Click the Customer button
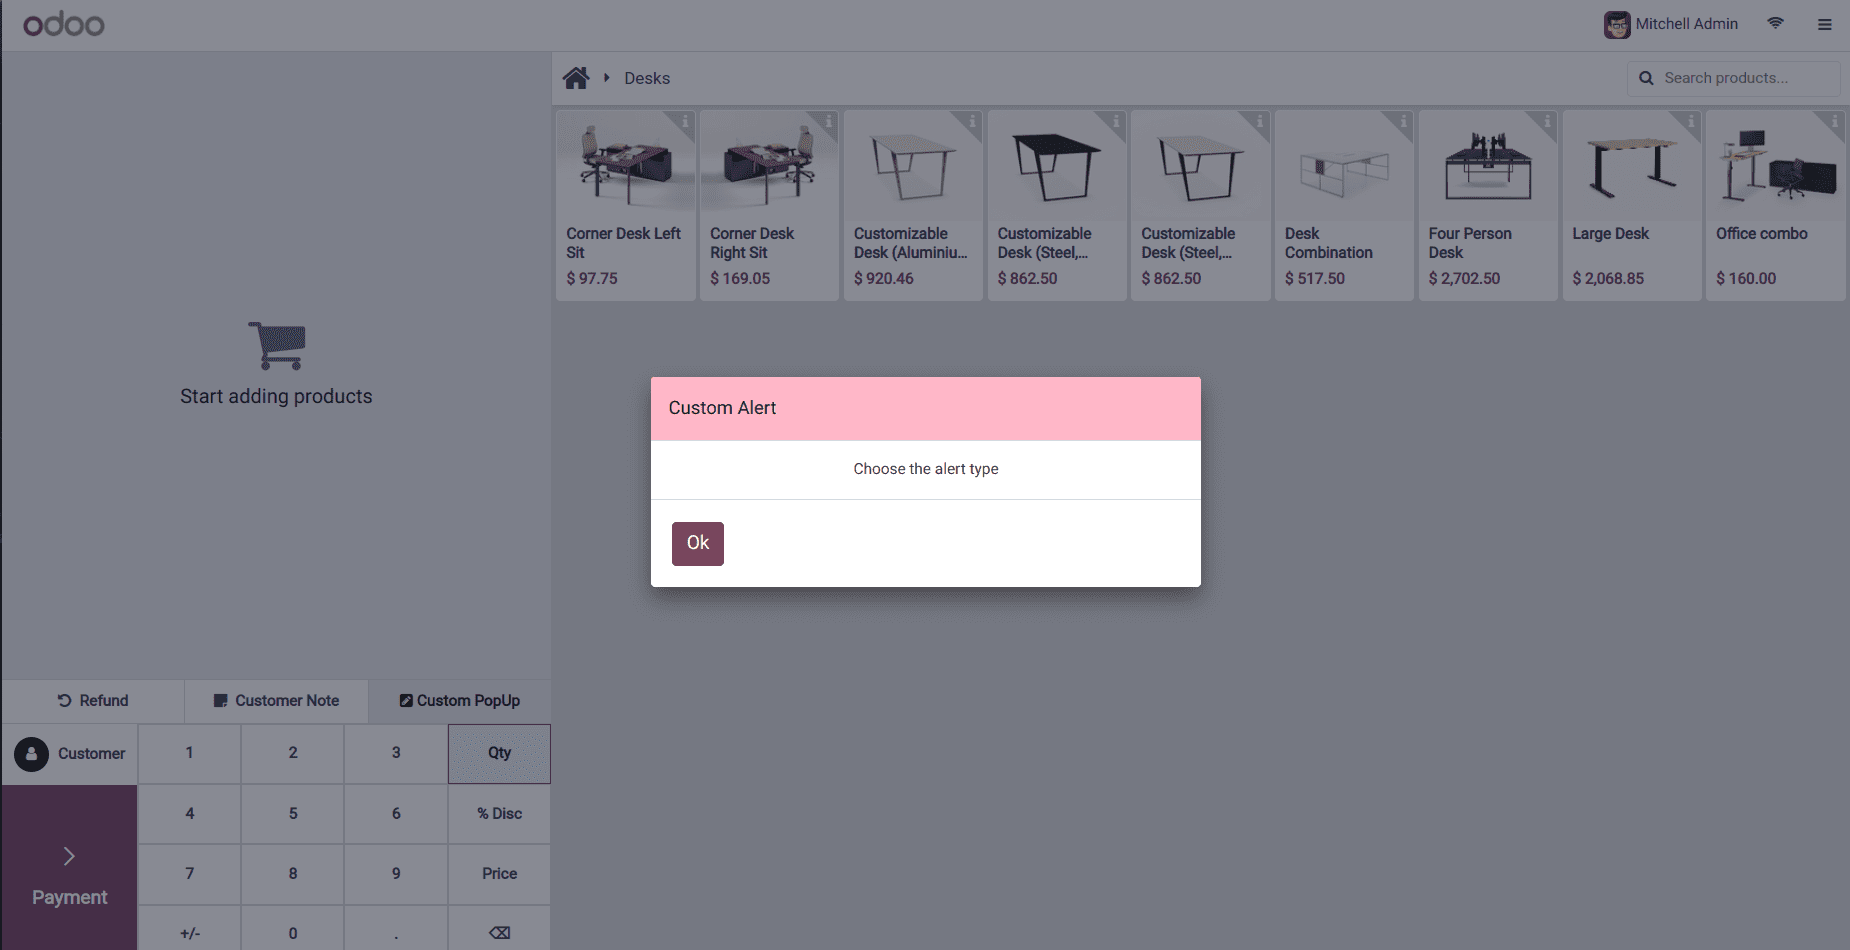Image resolution: width=1850 pixels, height=950 pixels. (x=70, y=754)
